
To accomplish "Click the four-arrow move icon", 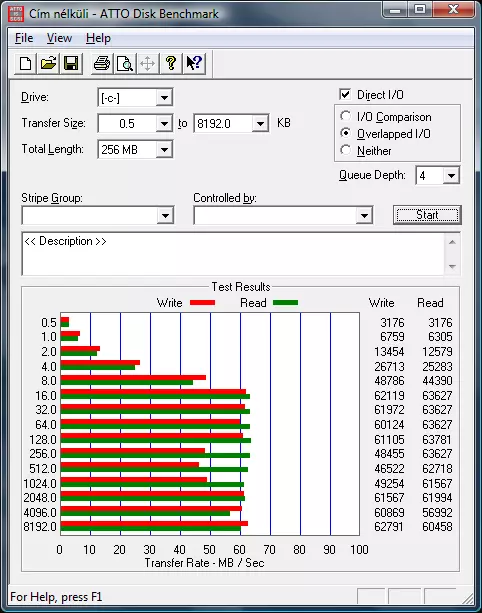I will (147, 63).
